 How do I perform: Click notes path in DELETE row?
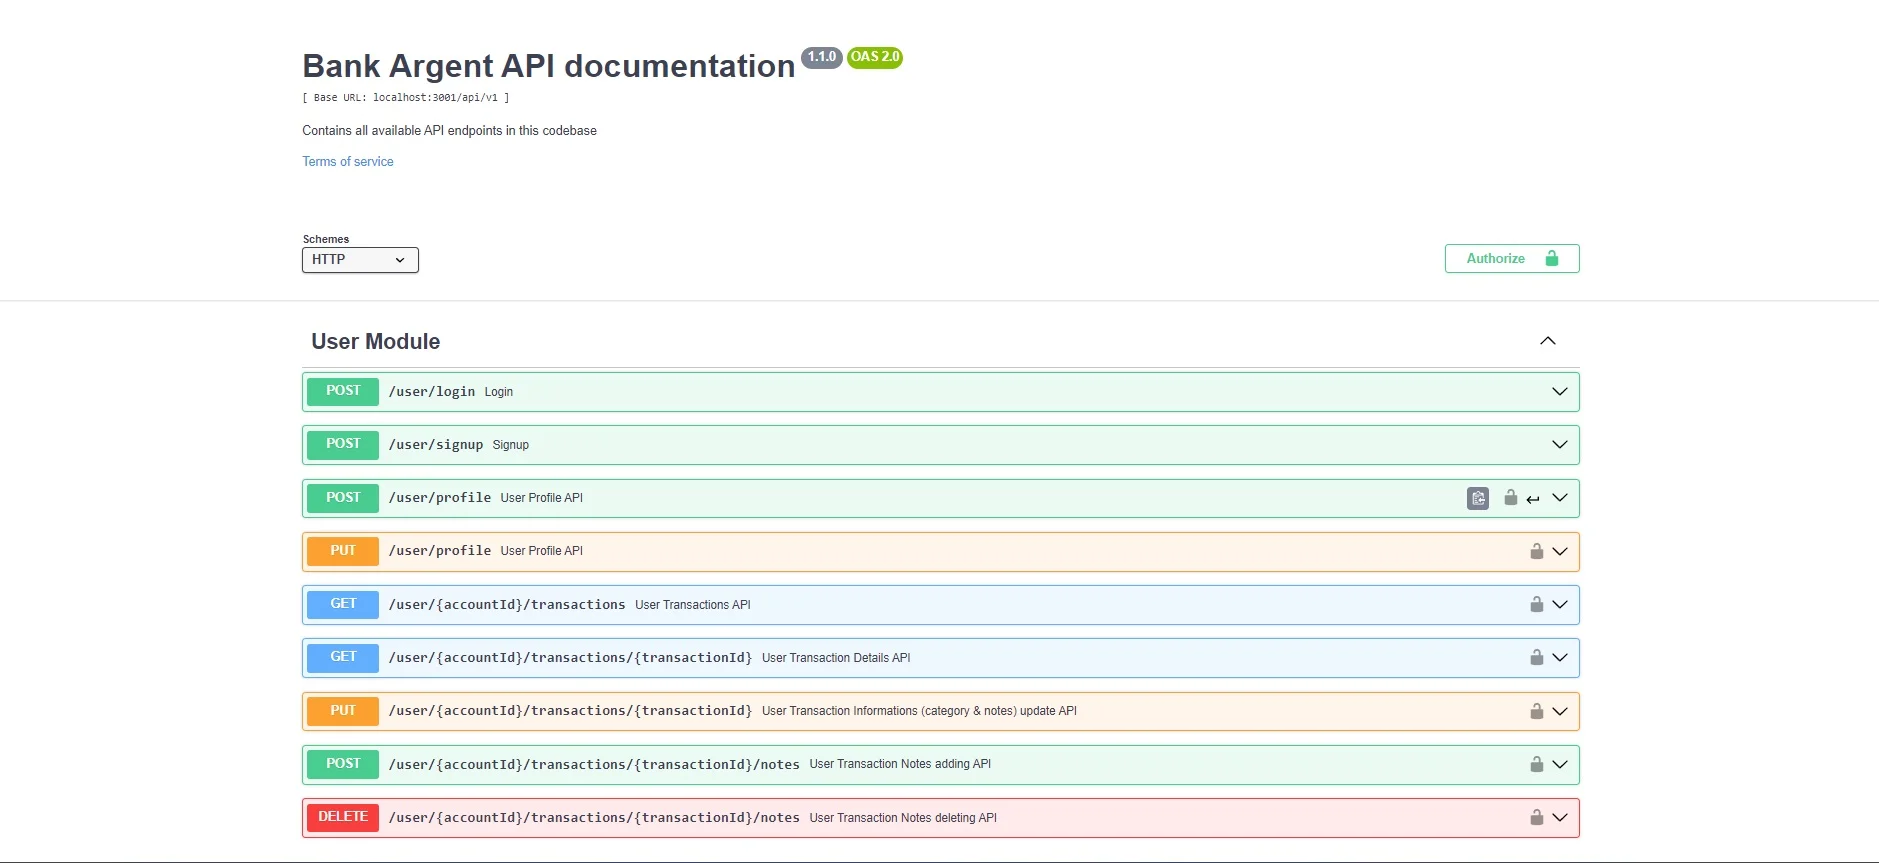pyautogui.click(x=594, y=818)
